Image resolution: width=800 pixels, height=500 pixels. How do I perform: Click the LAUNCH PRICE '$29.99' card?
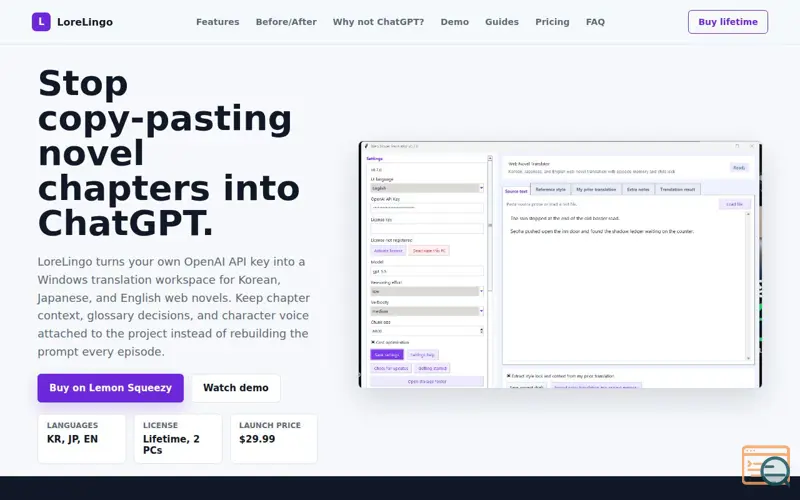click(x=274, y=439)
